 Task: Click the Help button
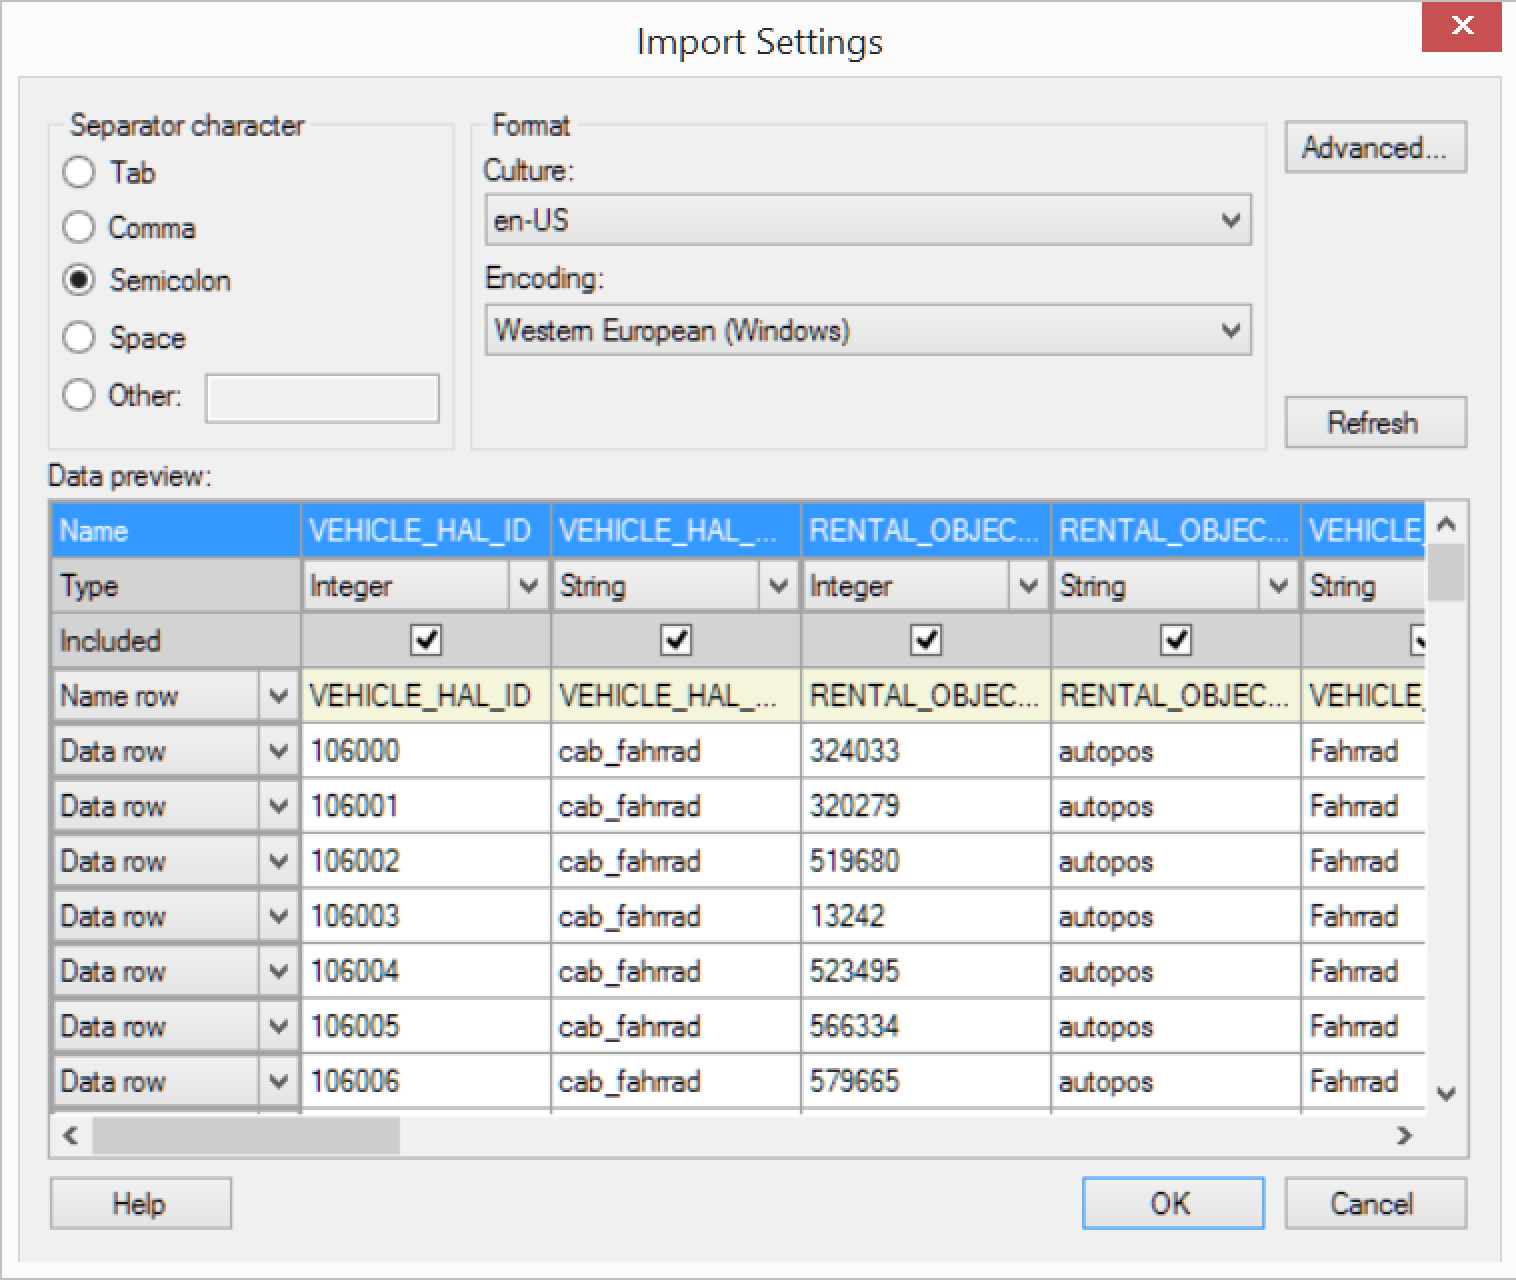[x=140, y=1203]
